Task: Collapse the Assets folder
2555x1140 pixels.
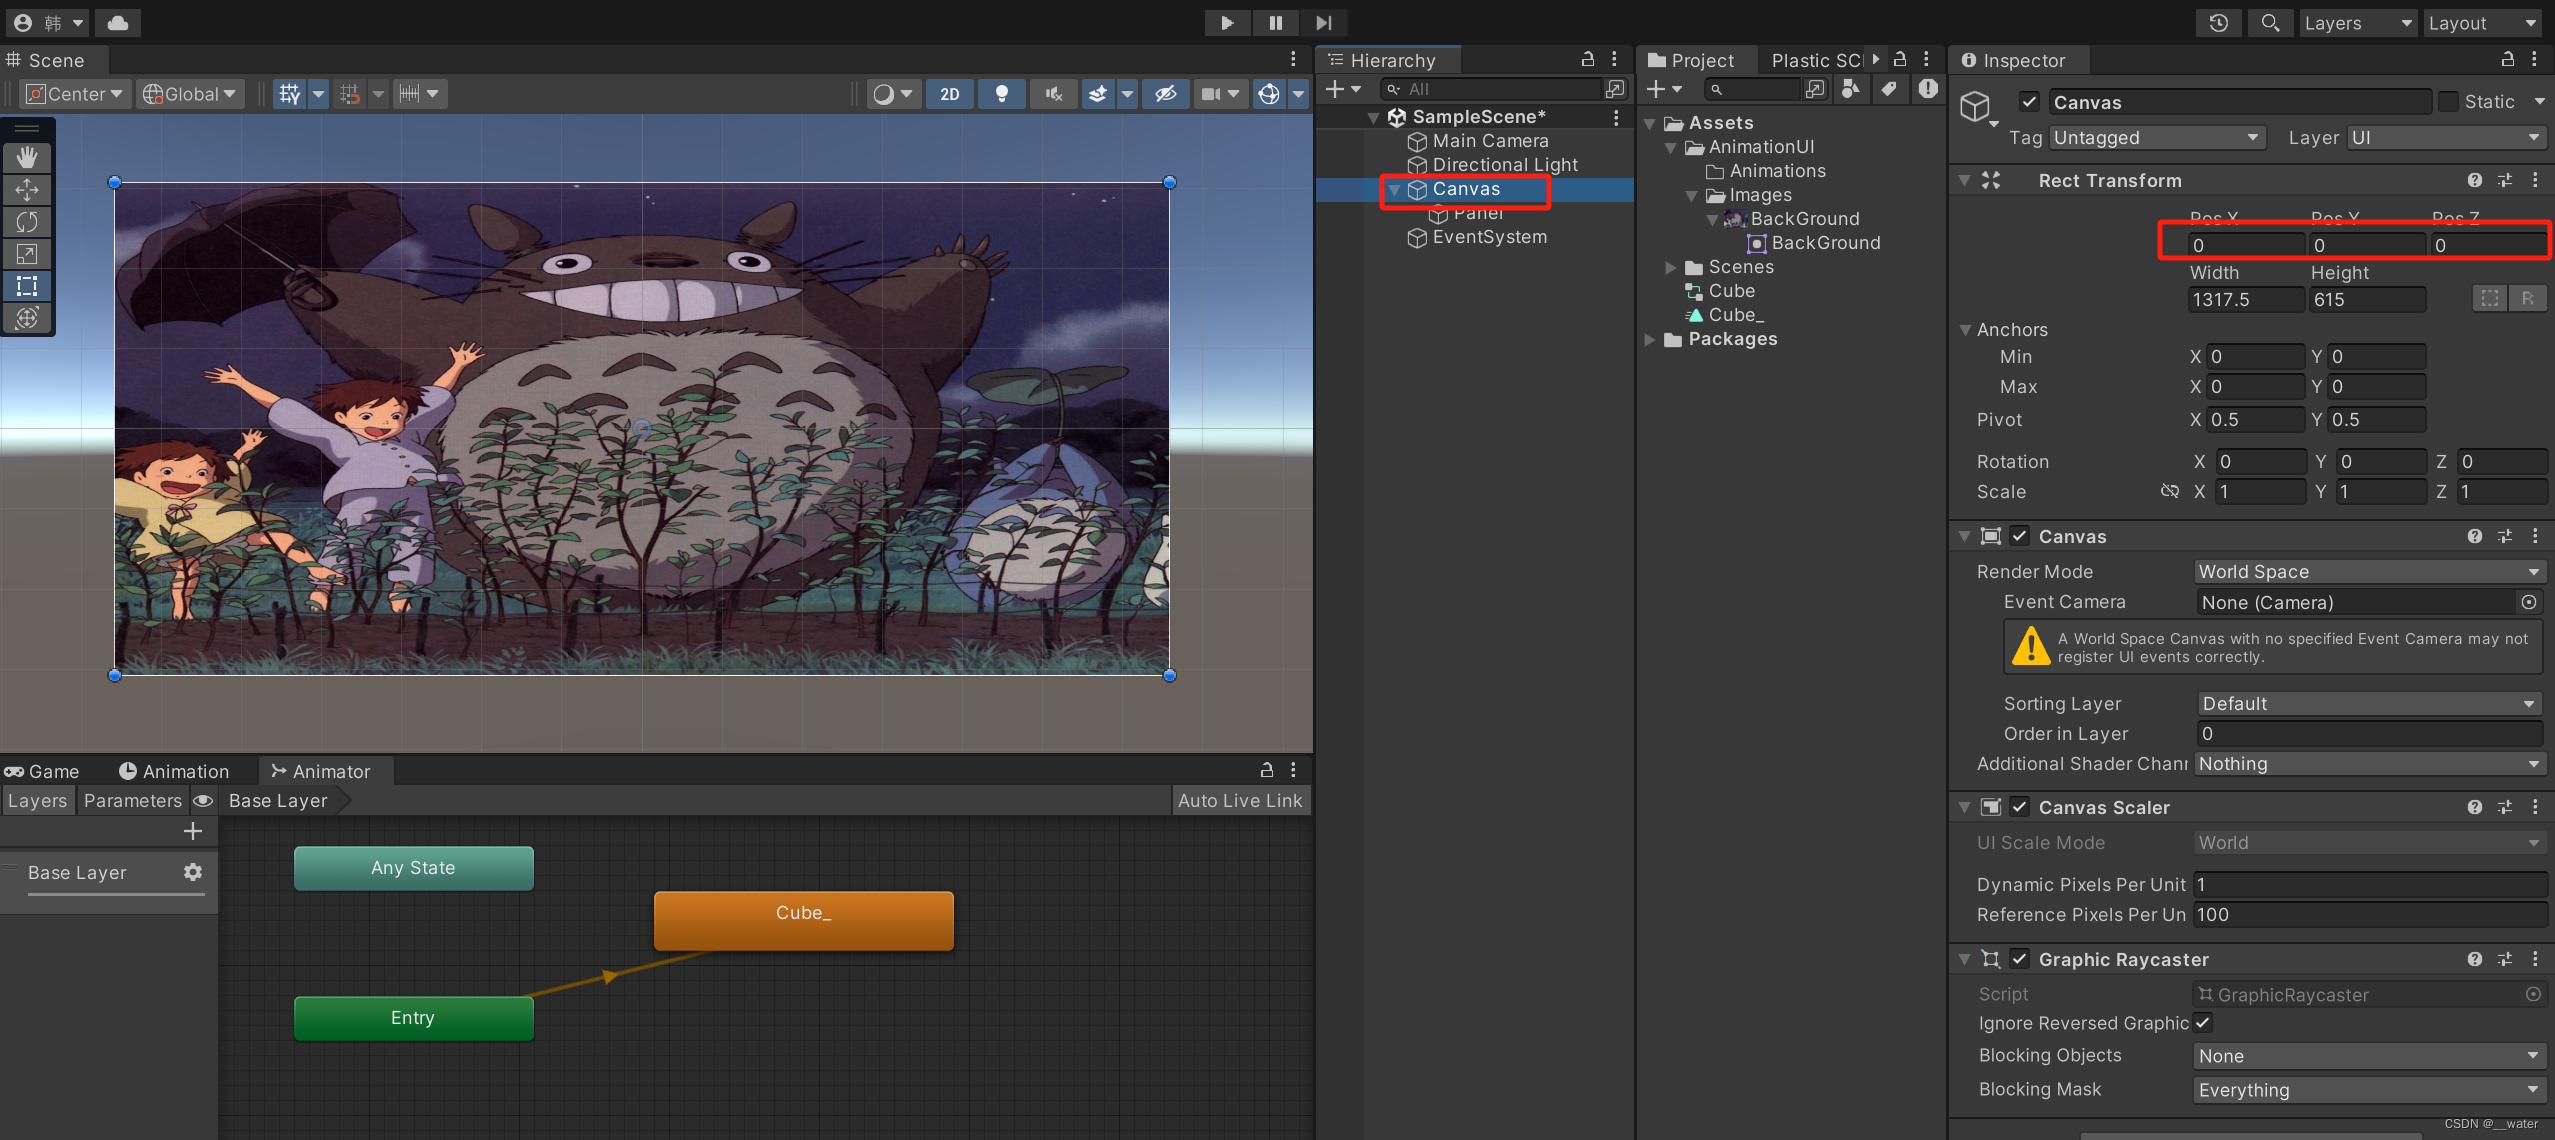Action: 1650,123
